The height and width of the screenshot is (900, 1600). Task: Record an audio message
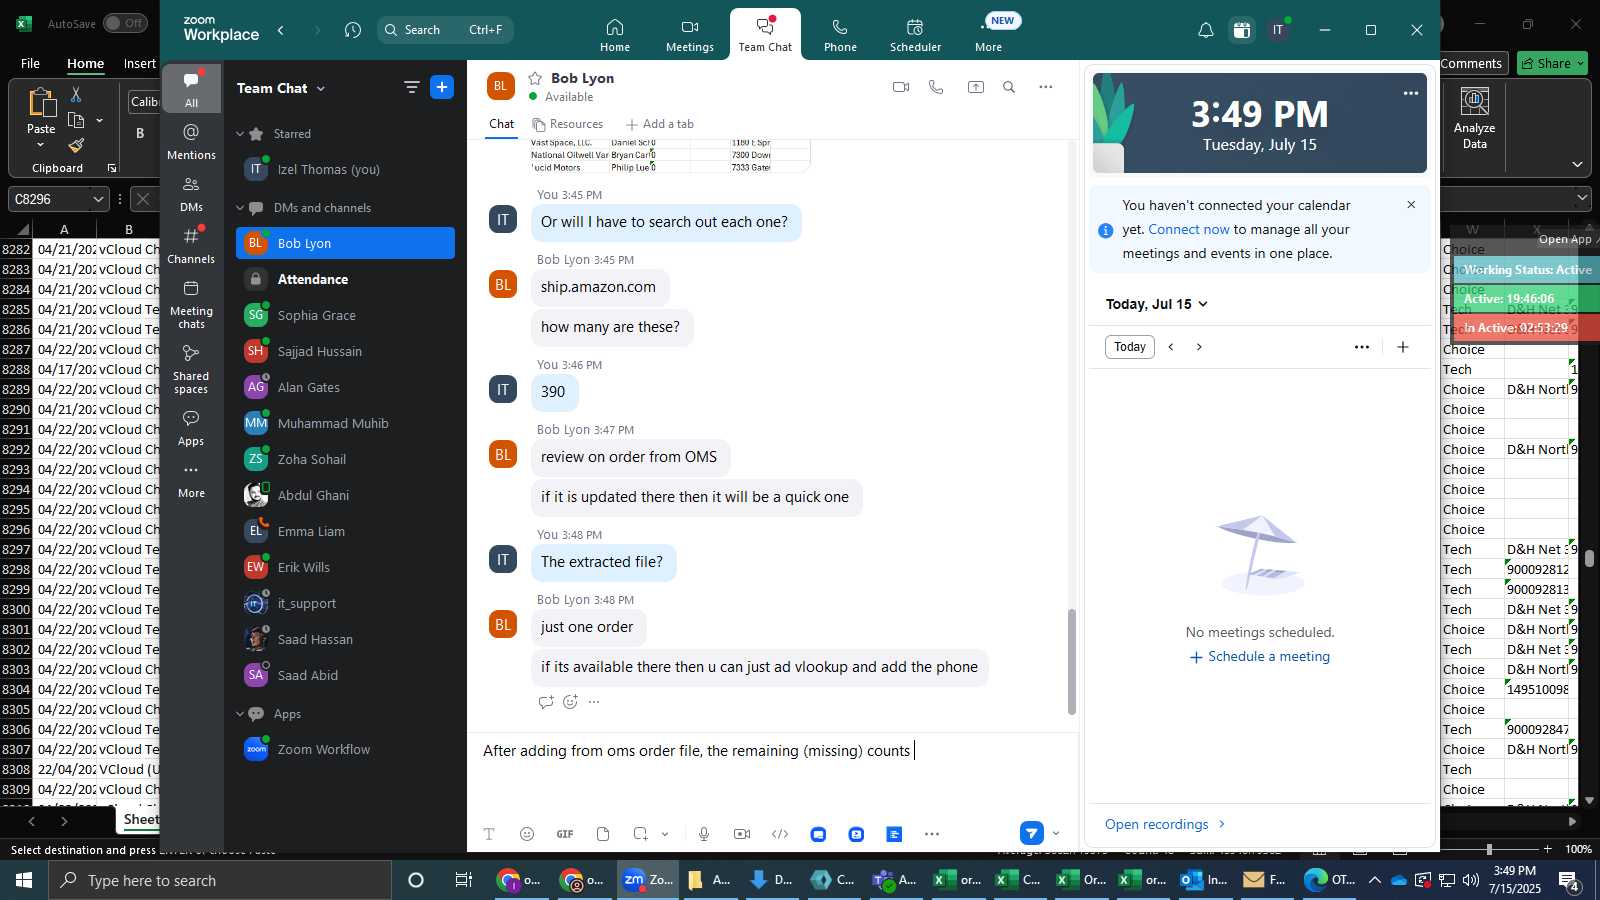pos(704,834)
